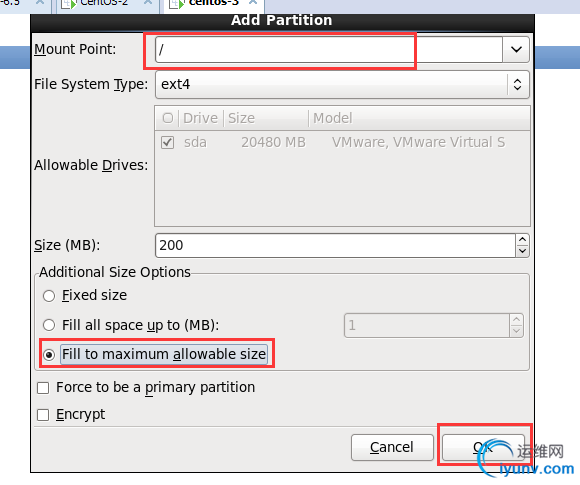This screenshot has height=485, width=580.
Task: Click the 20480 MB size cell for sda
Action: click(x=273, y=142)
